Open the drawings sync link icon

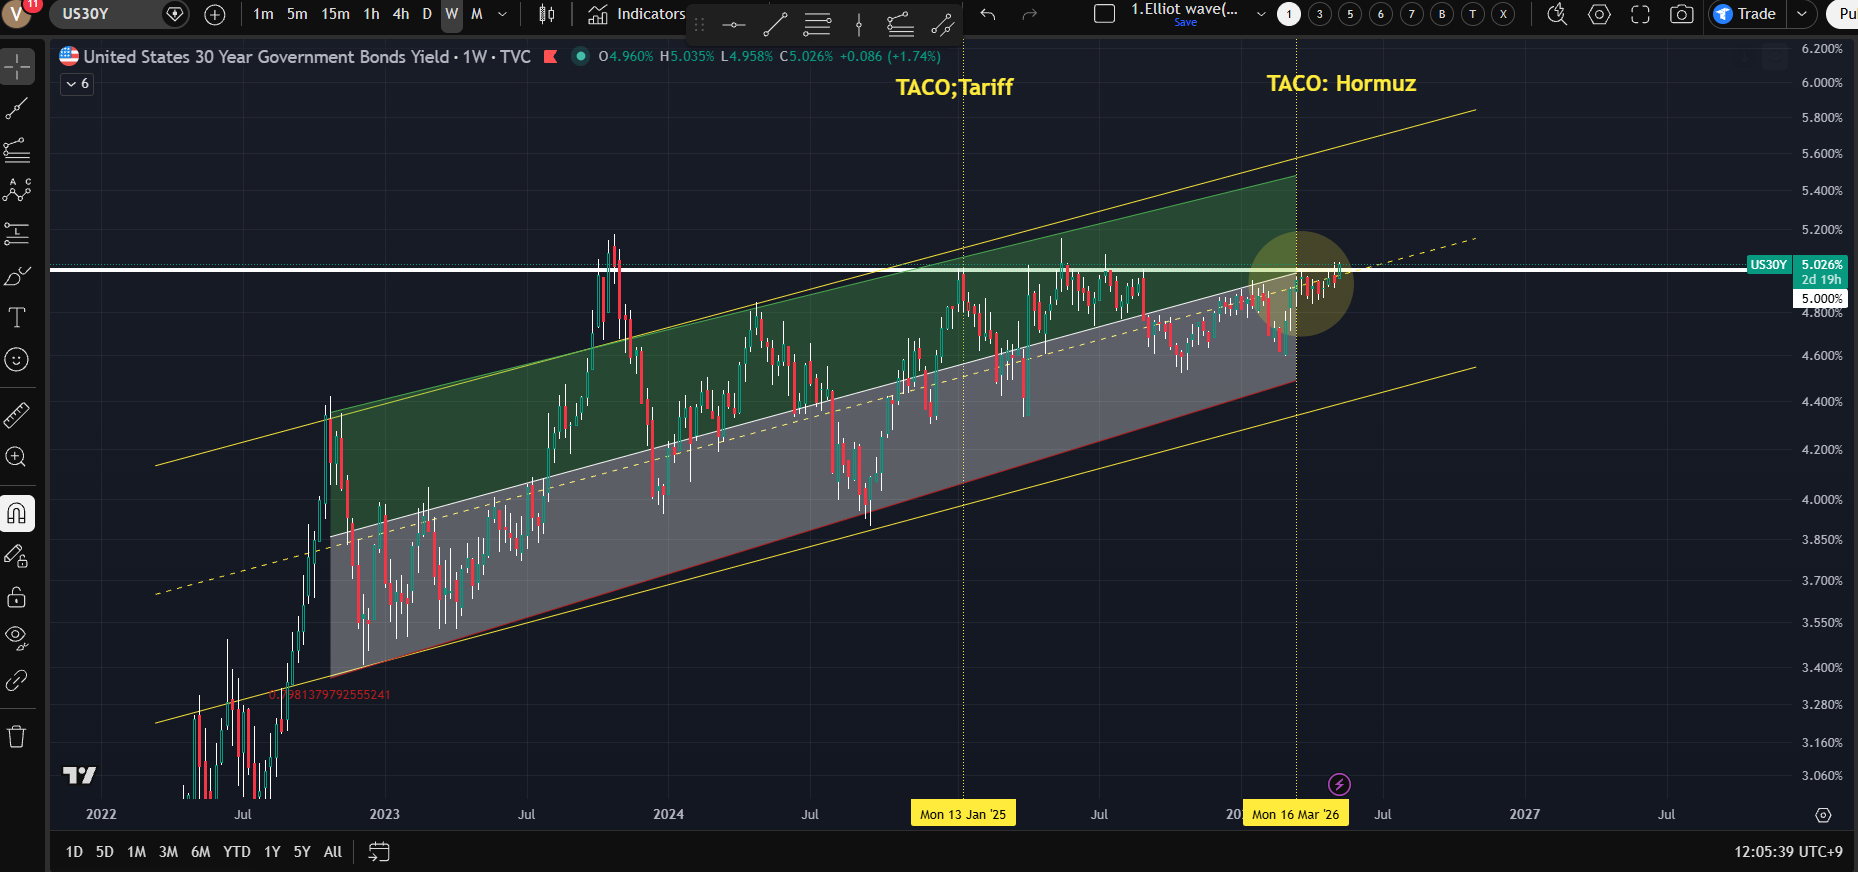[17, 680]
